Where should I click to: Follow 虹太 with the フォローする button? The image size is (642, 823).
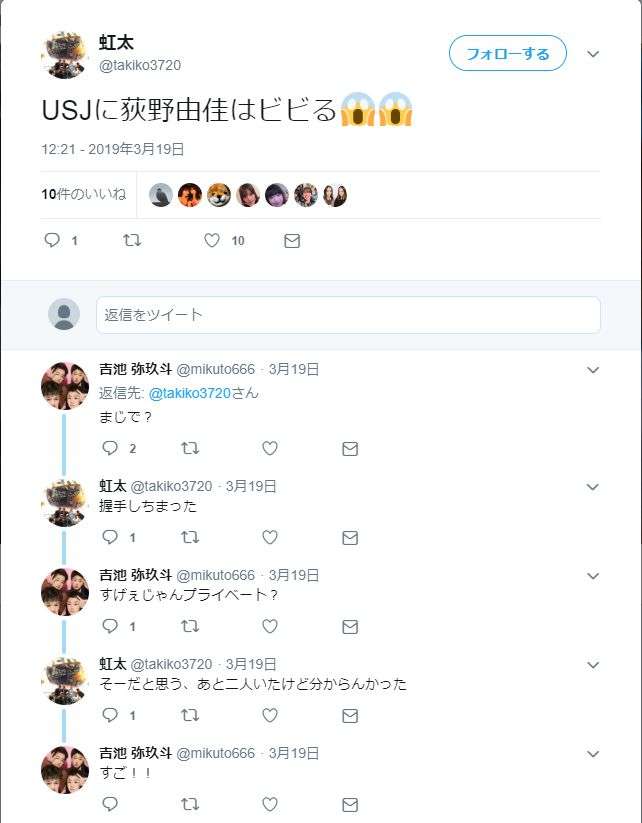[x=508, y=54]
